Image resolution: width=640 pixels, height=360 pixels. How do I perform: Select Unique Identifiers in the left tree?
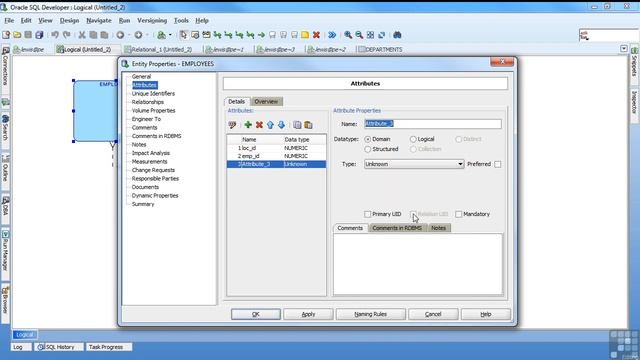tap(153, 93)
